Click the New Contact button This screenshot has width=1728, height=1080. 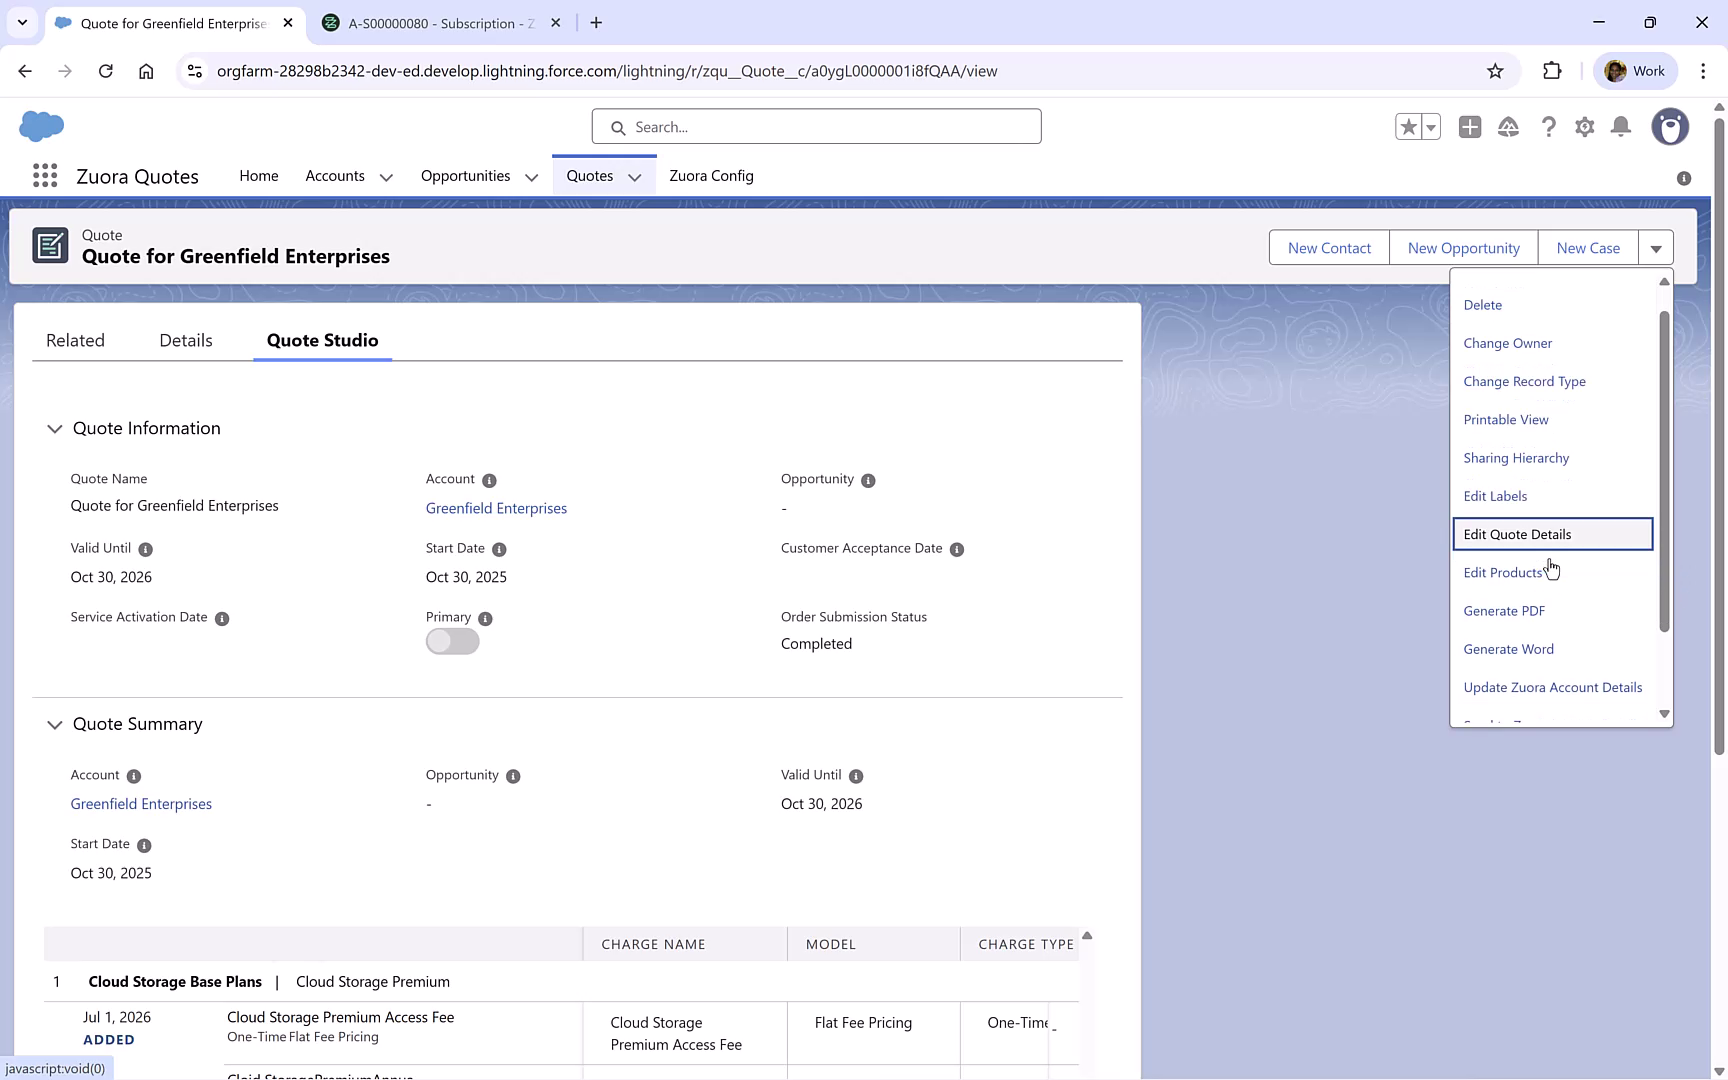tap(1329, 247)
